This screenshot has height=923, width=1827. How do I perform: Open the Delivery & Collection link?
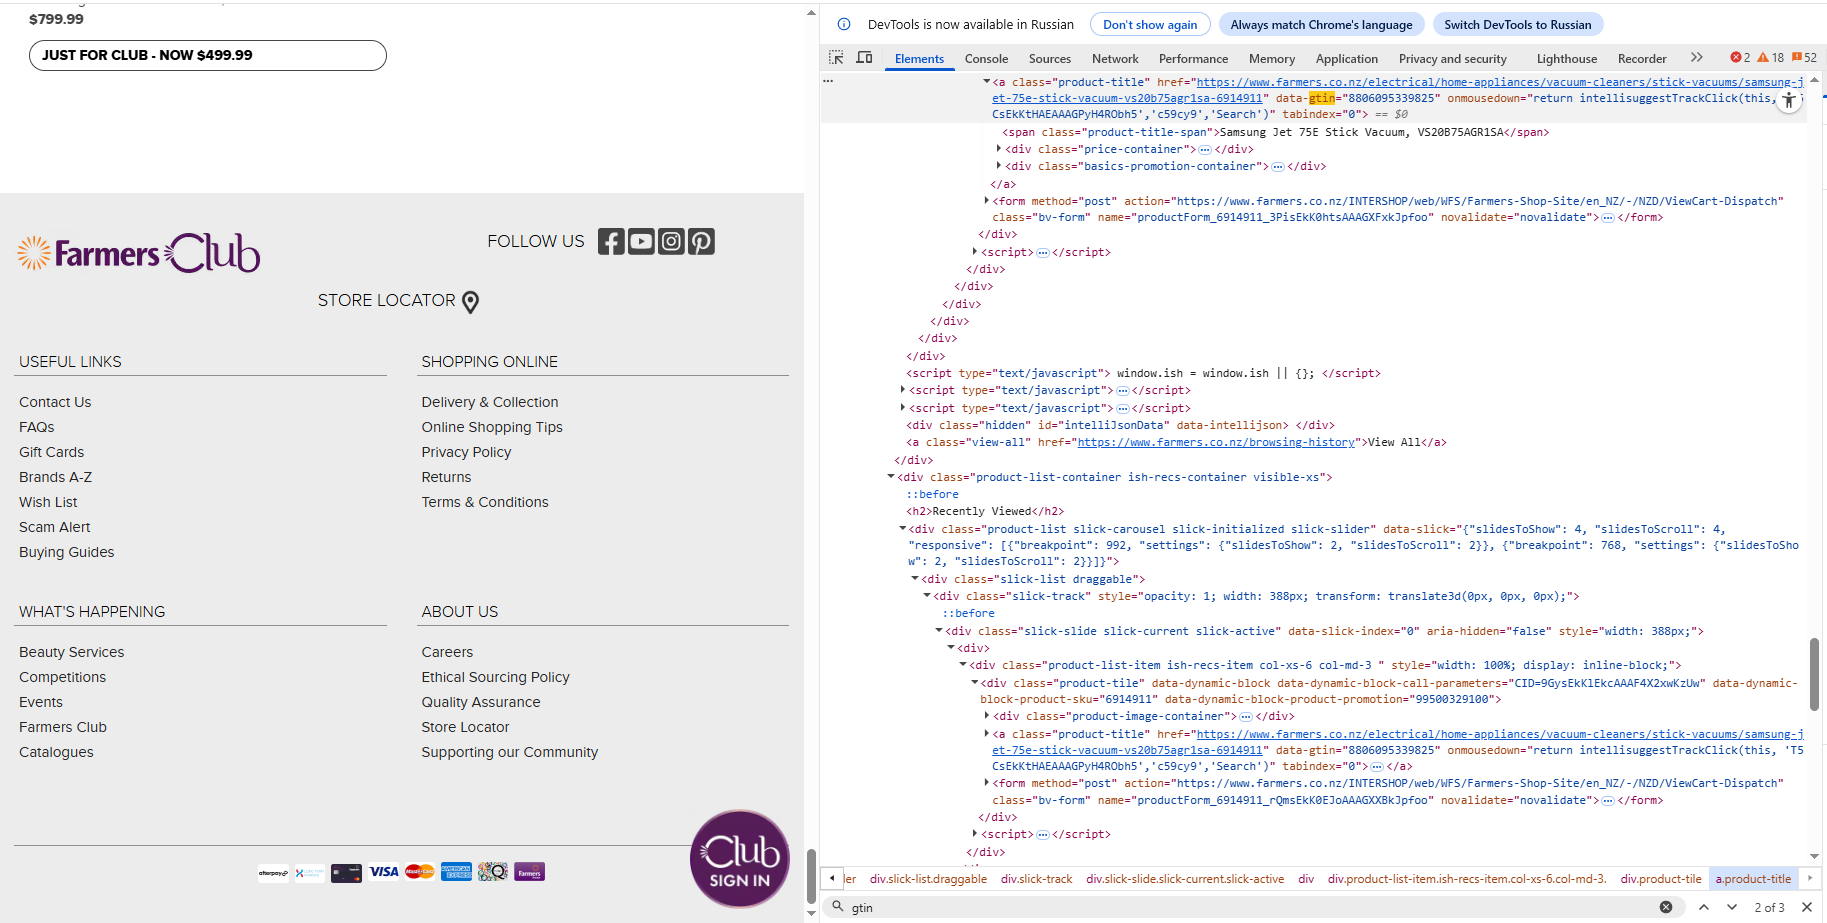pyautogui.click(x=490, y=402)
